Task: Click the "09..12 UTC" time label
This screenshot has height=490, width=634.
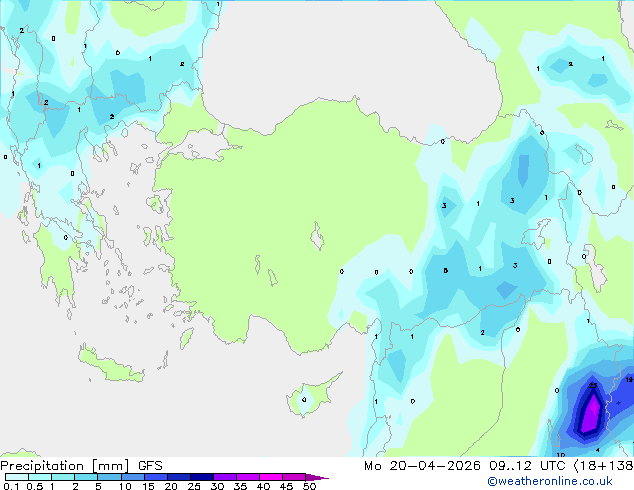Action: (x=527, y=466)
